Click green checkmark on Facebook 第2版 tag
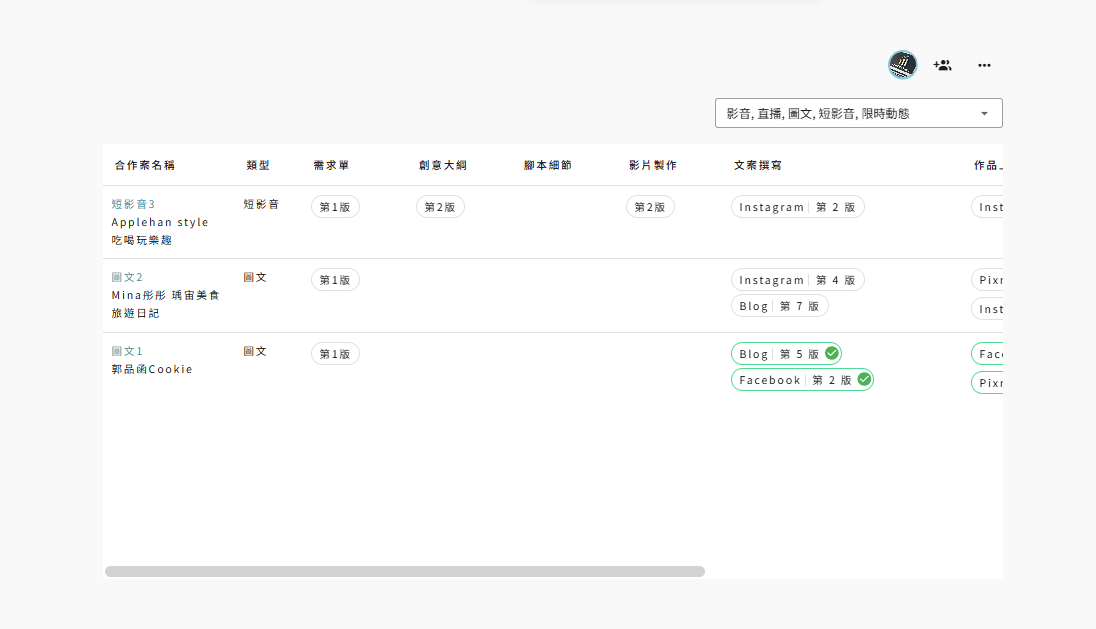Image resolution: width=1096 pixels, height=629 pixels. (x=863, y=380)
